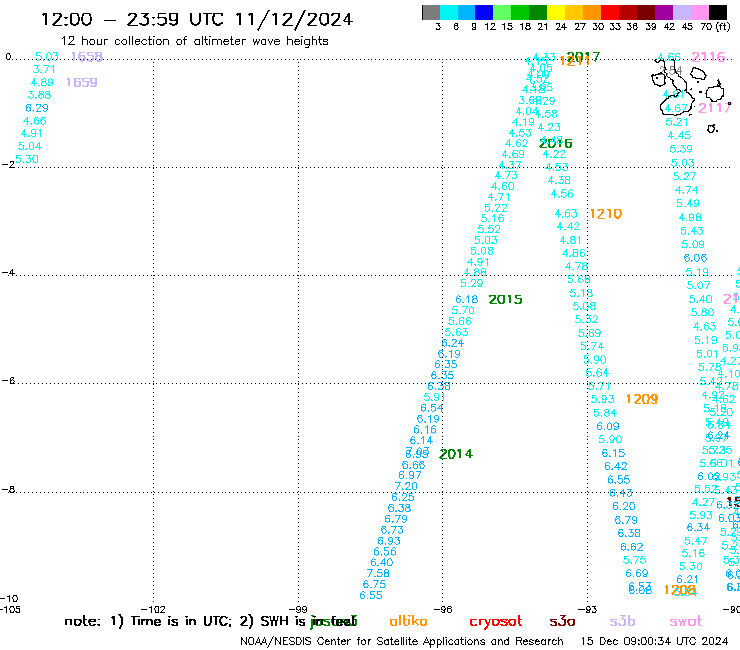Select the lavender 's3b' legend name
The height and width of the screenshot is (650, 740).
622,621
